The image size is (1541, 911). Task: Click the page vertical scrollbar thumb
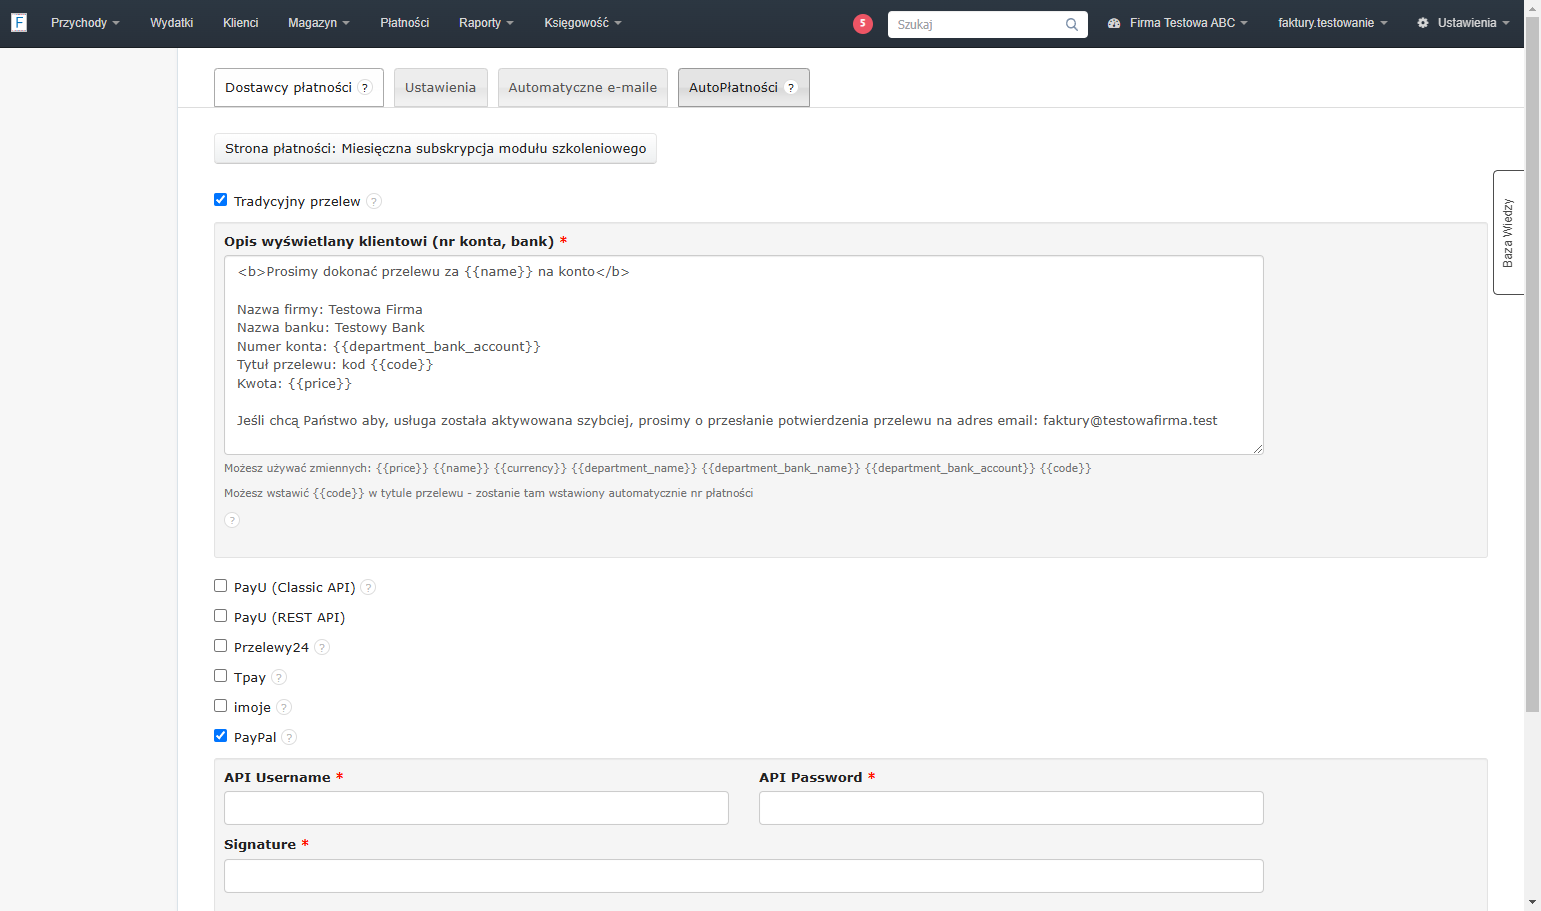point(1532,365)
